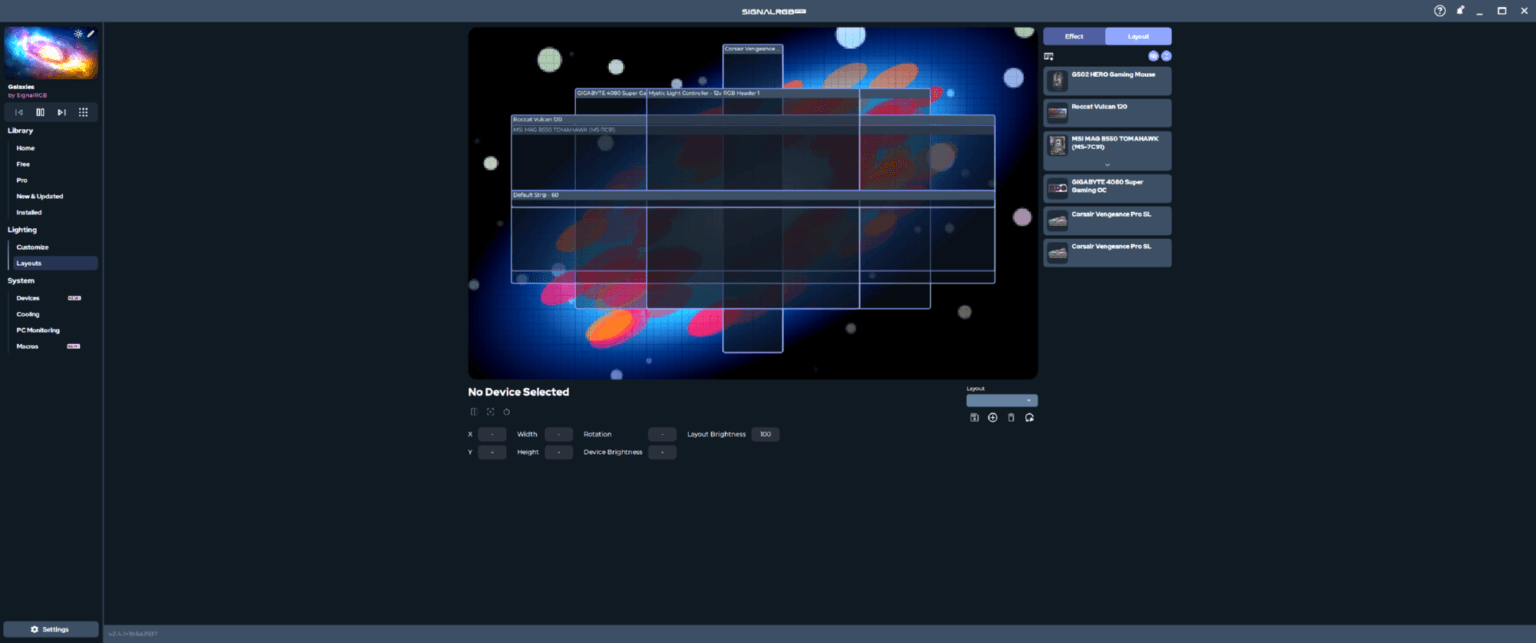Click the brightness sun icon on Galaxies thumbnail
Image resolution: width=1536 pixels, height=643 pixels.
[x=79, y=34]
